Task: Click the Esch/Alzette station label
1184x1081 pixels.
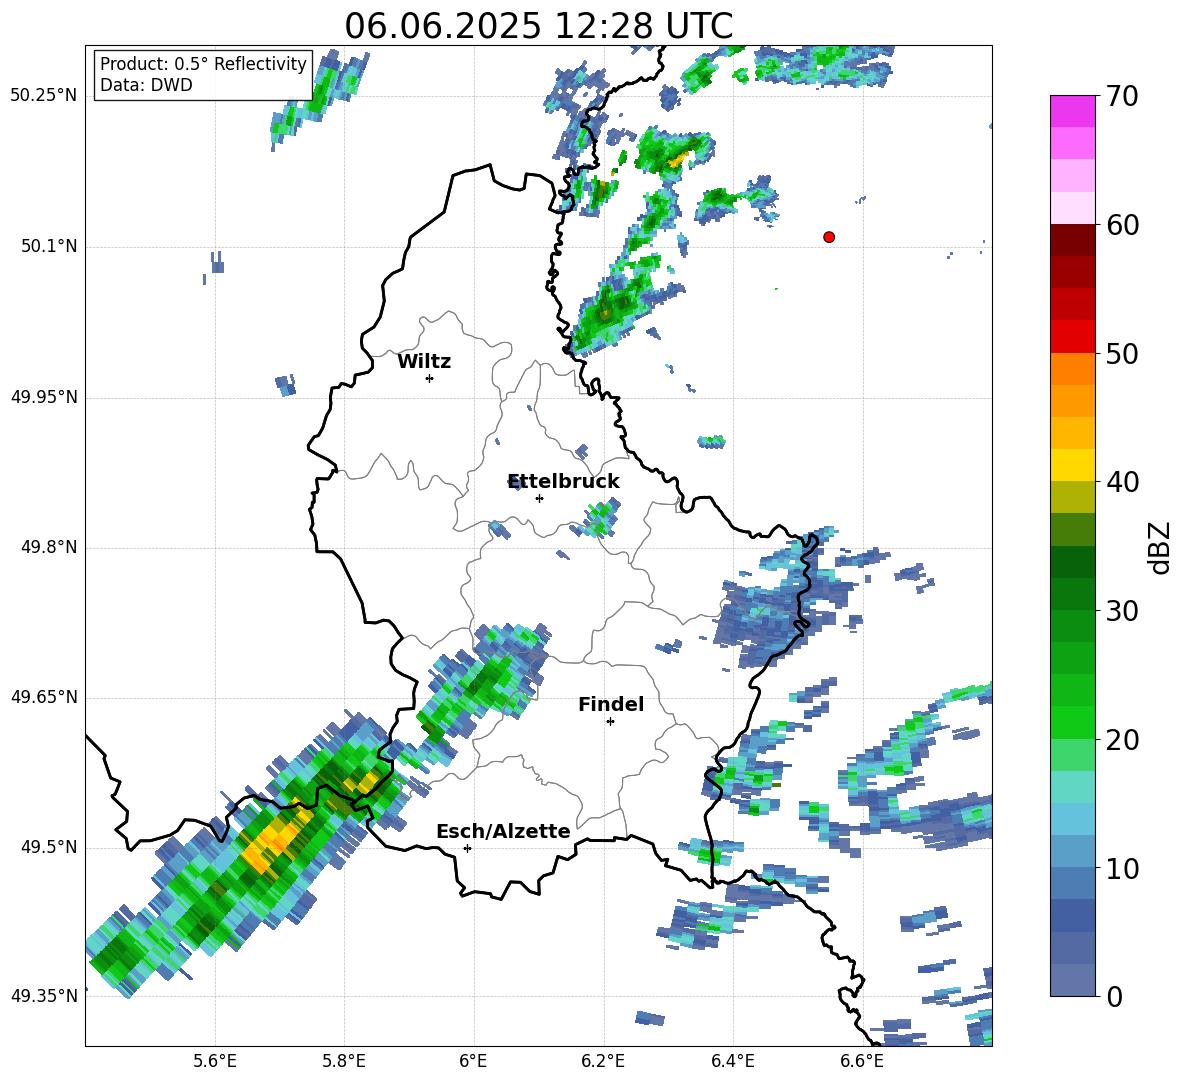Action: coord(503,831)
